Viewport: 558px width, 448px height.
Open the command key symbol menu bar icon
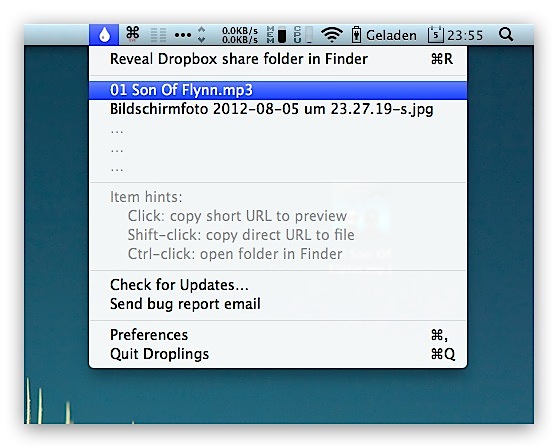click(133, 34)
